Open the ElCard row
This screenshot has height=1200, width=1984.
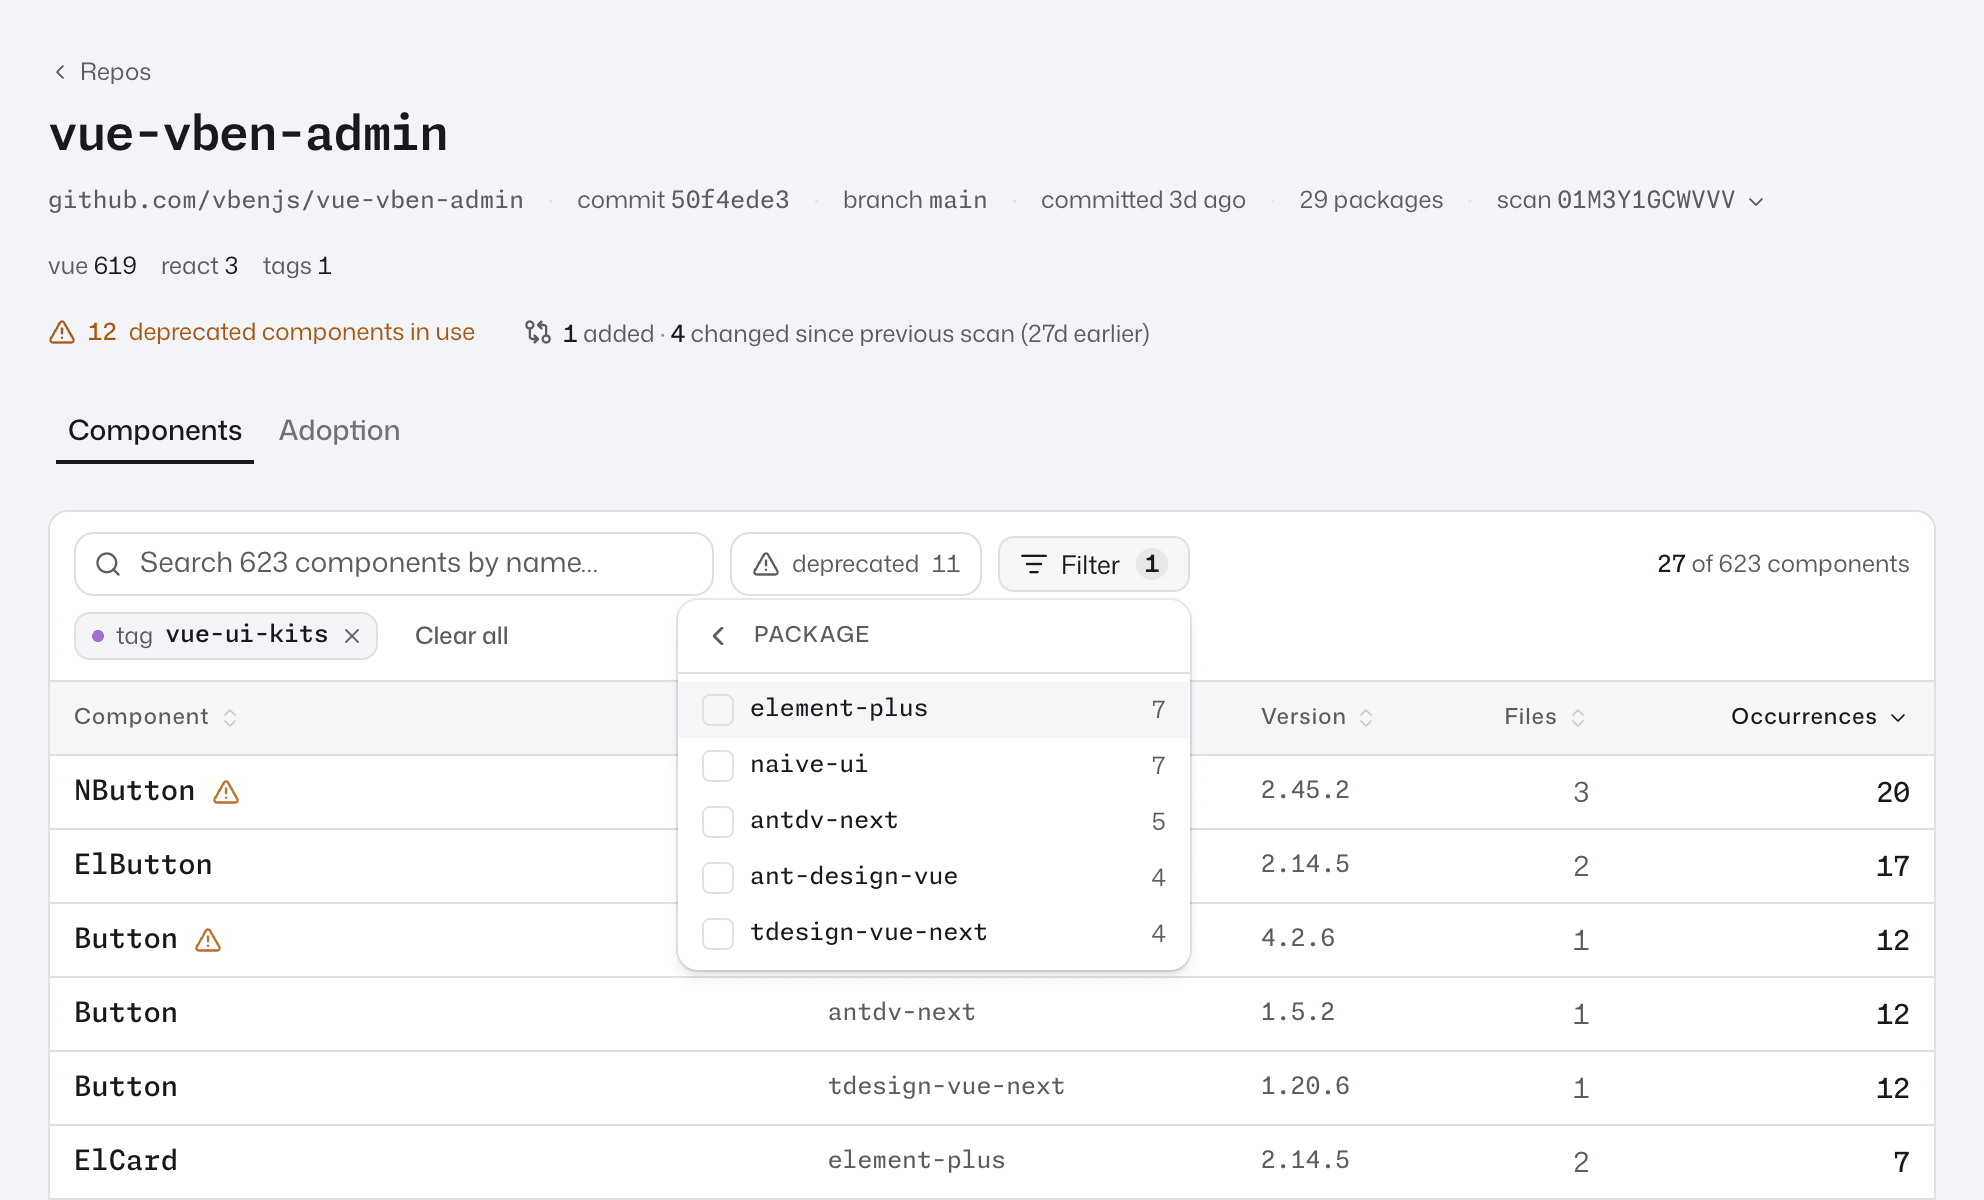click(x=992, y=1162)
